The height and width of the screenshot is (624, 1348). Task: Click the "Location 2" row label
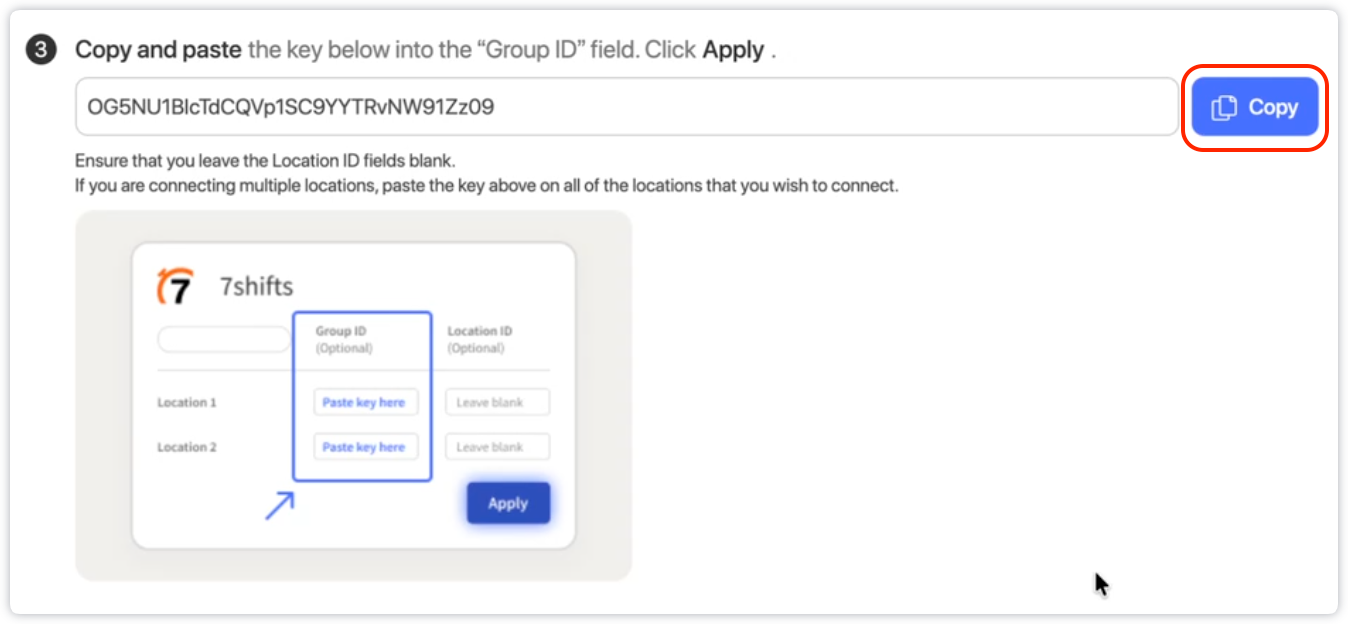tap(187, 447)
